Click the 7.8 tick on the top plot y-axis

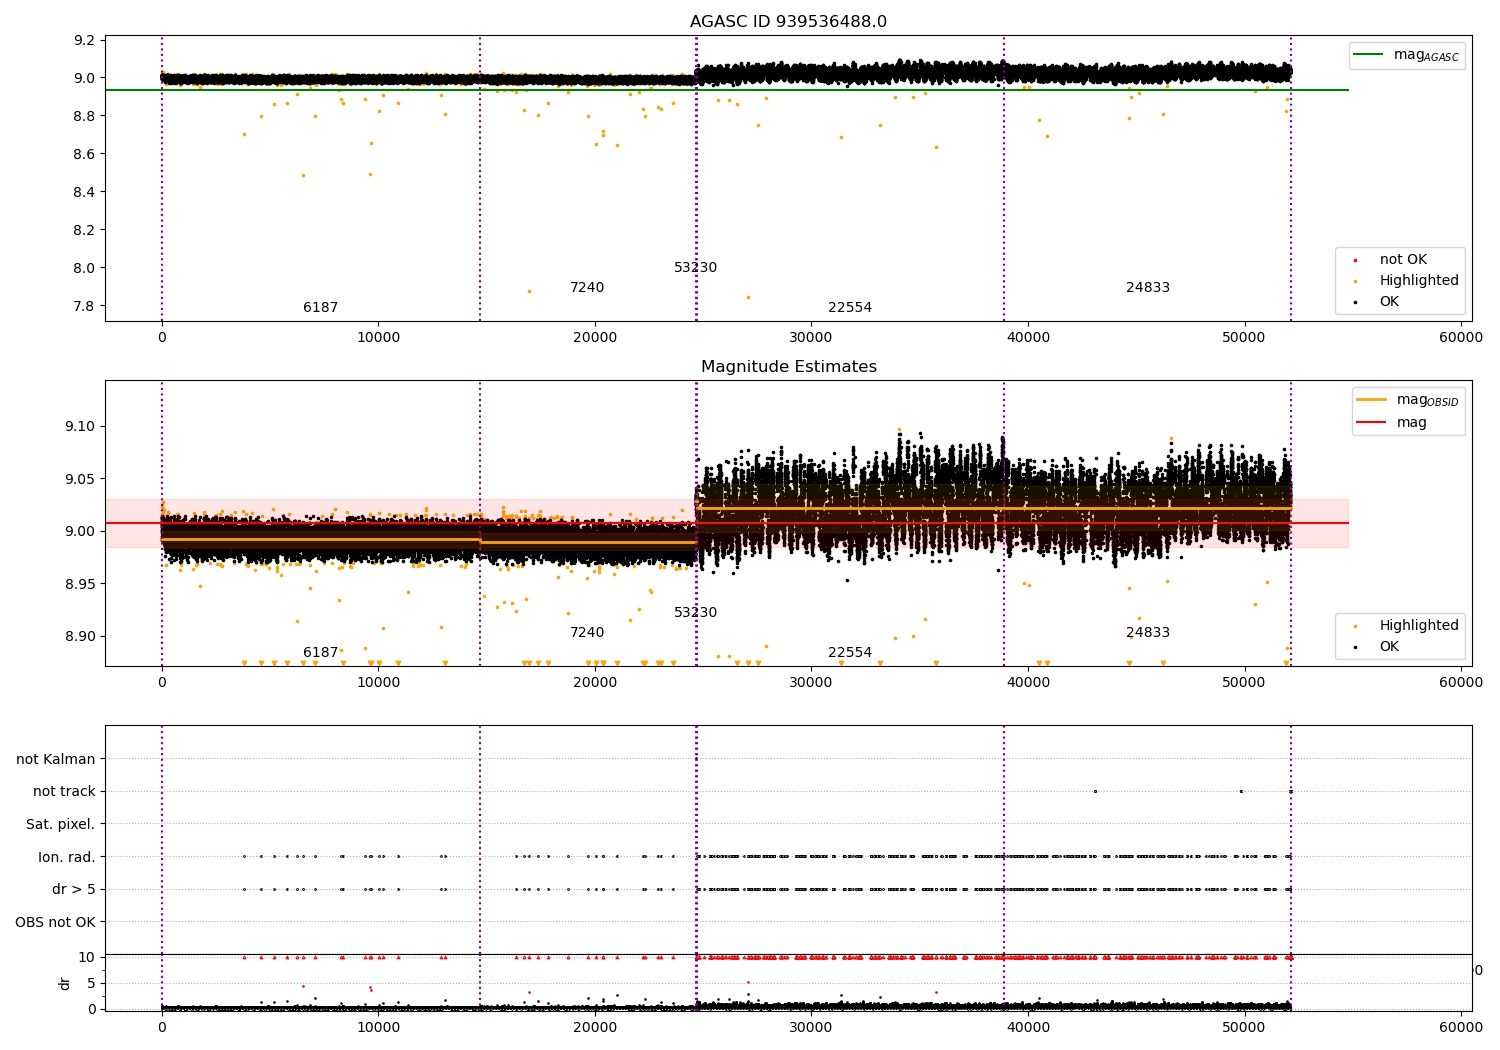coord(85,306)
